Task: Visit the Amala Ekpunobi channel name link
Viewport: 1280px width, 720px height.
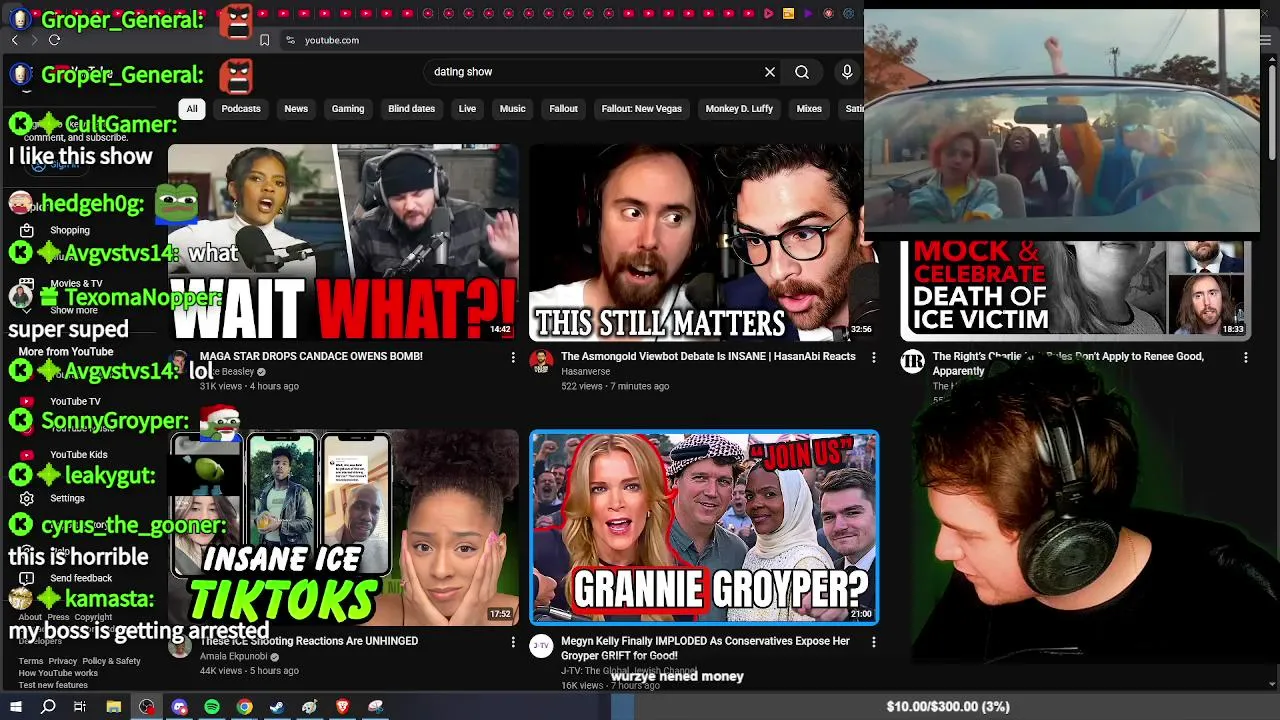Action: click(235, 656)
